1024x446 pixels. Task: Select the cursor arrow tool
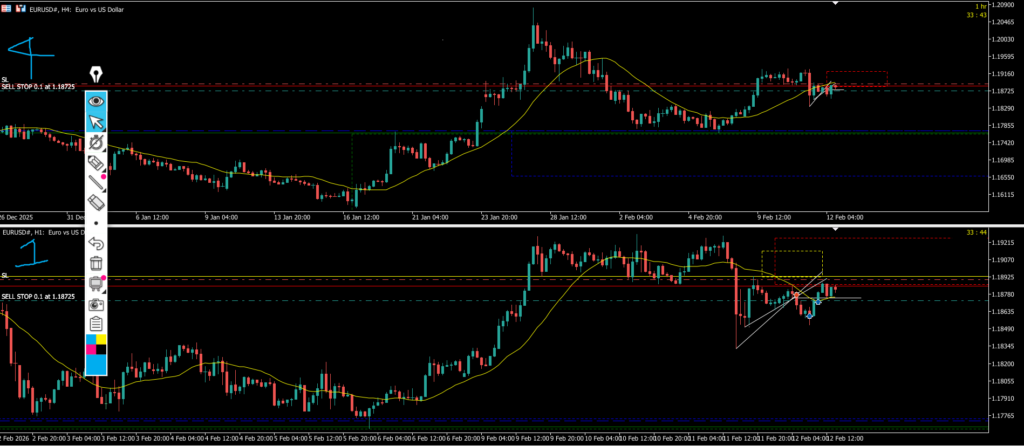click(x=96, y=122)
